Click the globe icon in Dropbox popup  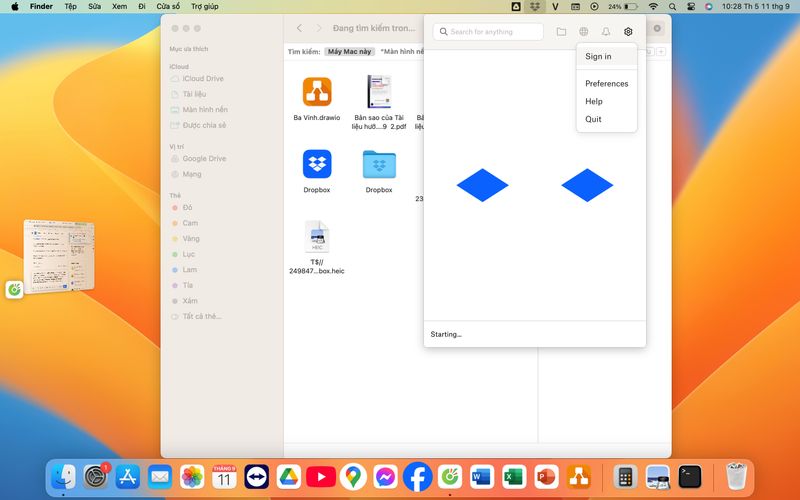[x=584, y=32]
